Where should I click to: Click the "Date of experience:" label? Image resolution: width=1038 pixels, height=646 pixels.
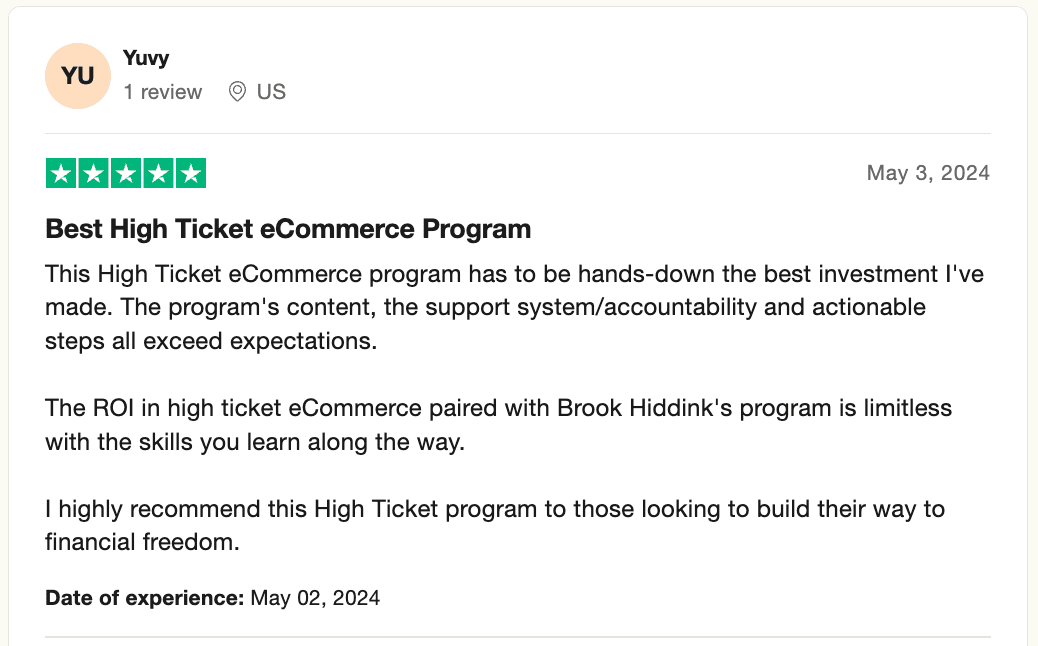pos(144,599)
